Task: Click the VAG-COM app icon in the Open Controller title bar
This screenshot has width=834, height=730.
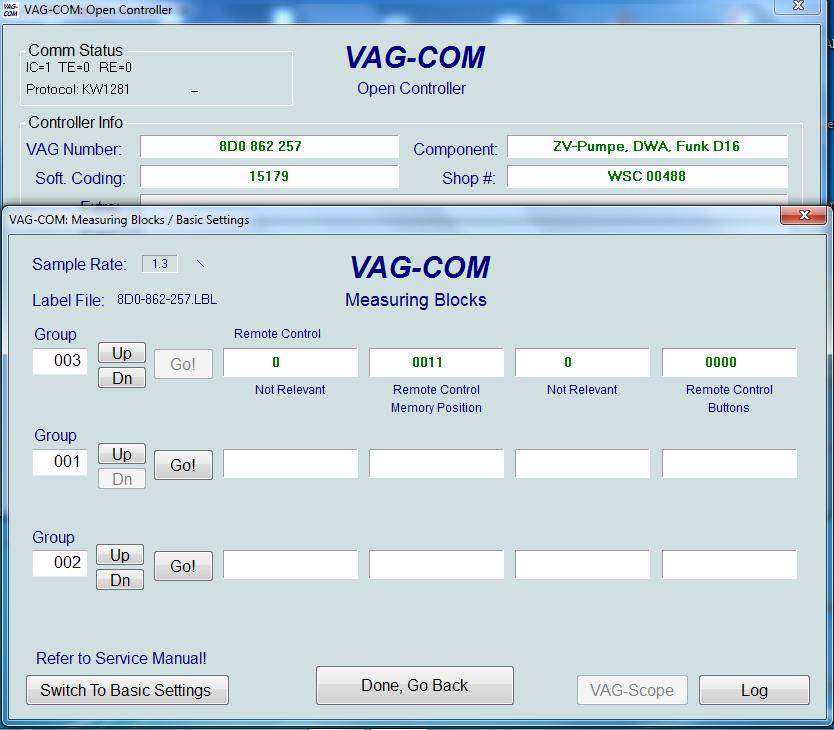Action: pyautogui.click(x=10, y=10)
